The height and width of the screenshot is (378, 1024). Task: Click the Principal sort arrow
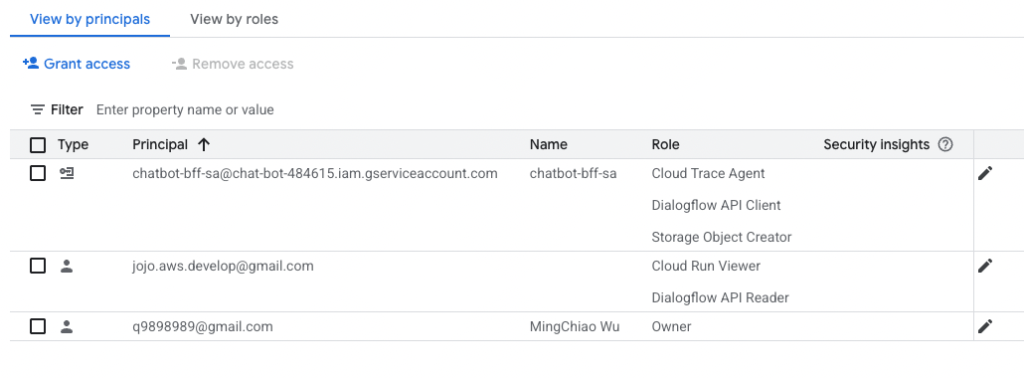(x=203, y=145)
